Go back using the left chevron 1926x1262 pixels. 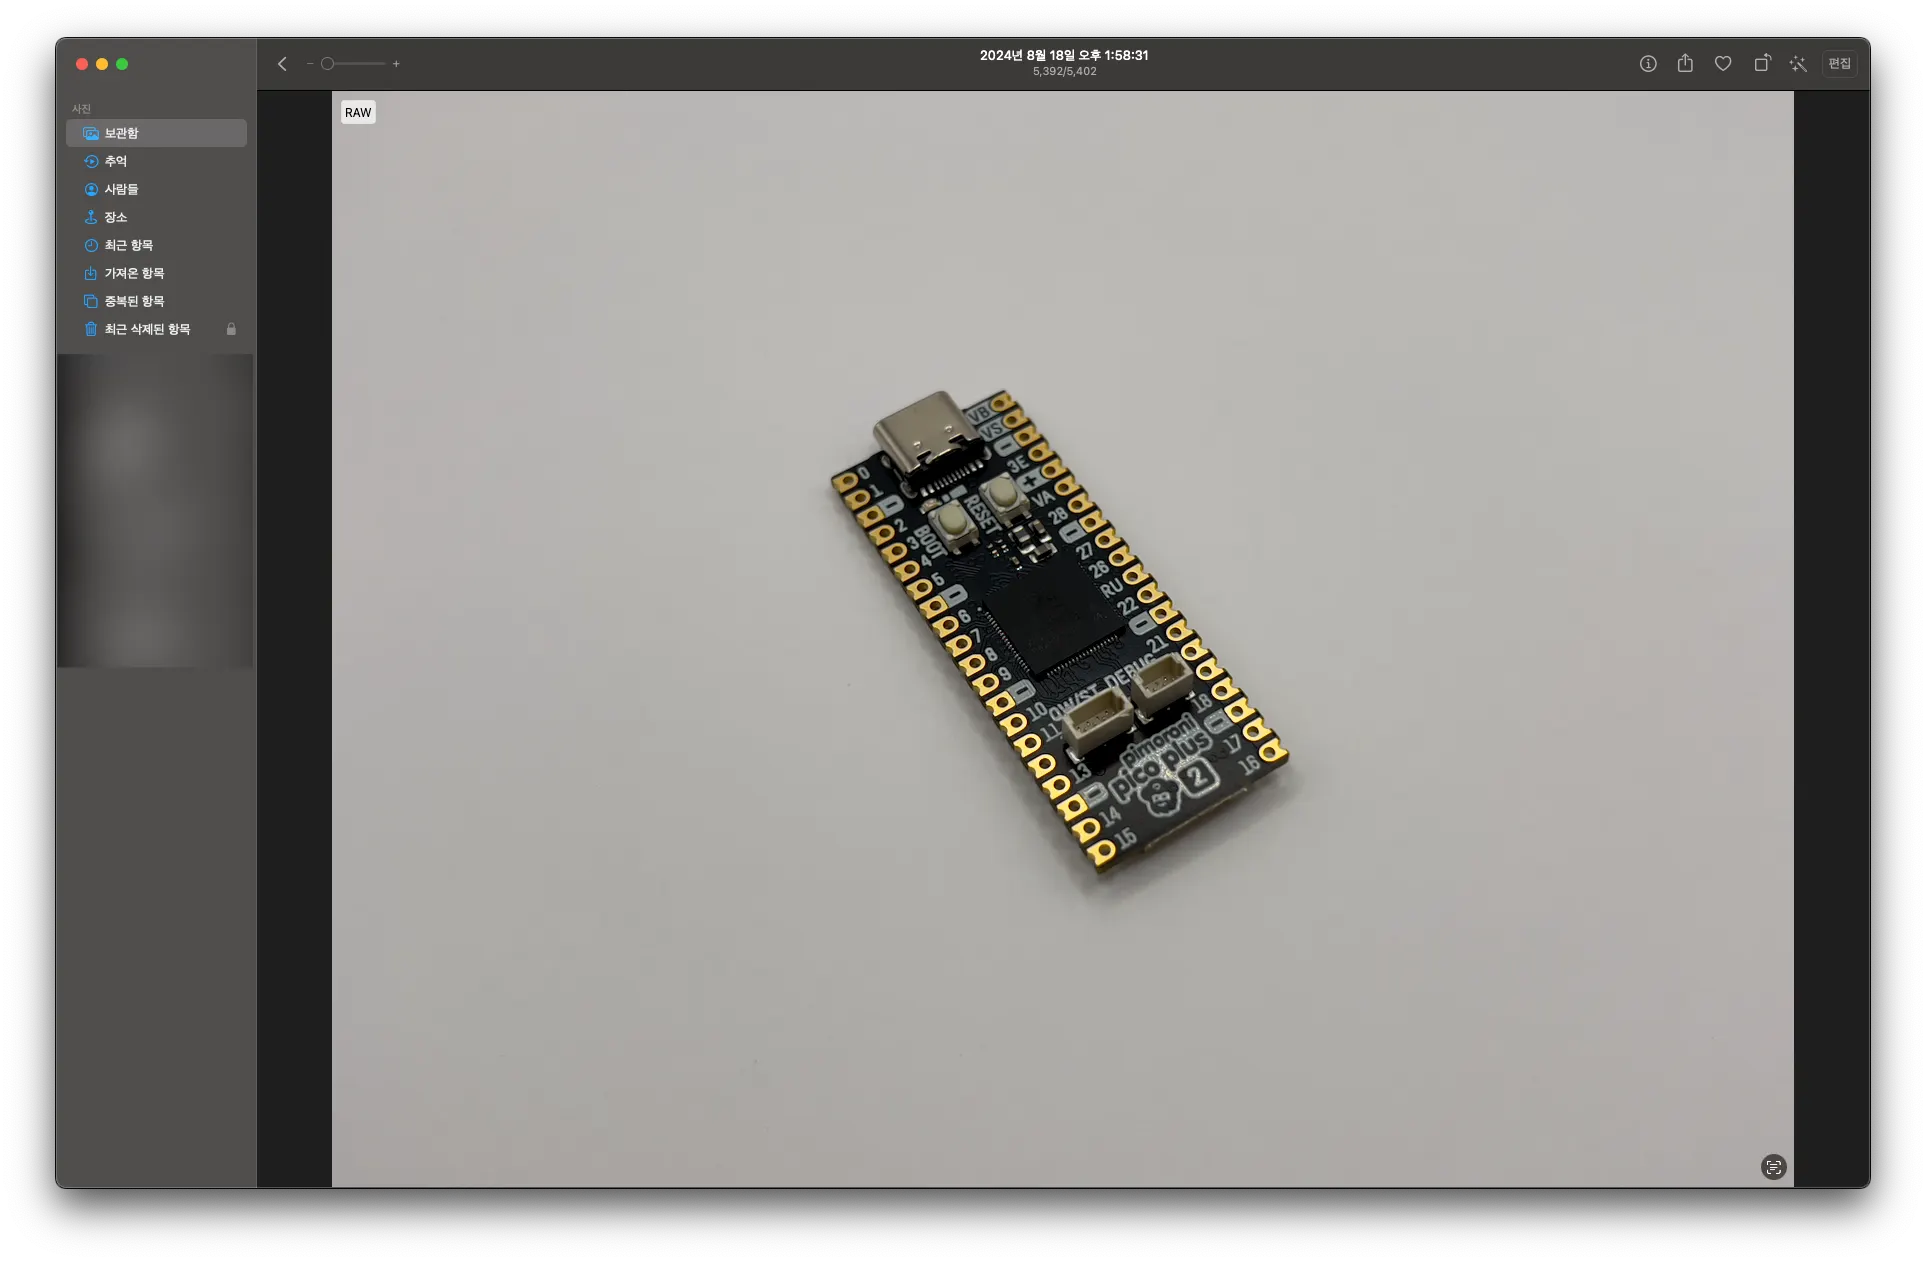tap(282, 64)
